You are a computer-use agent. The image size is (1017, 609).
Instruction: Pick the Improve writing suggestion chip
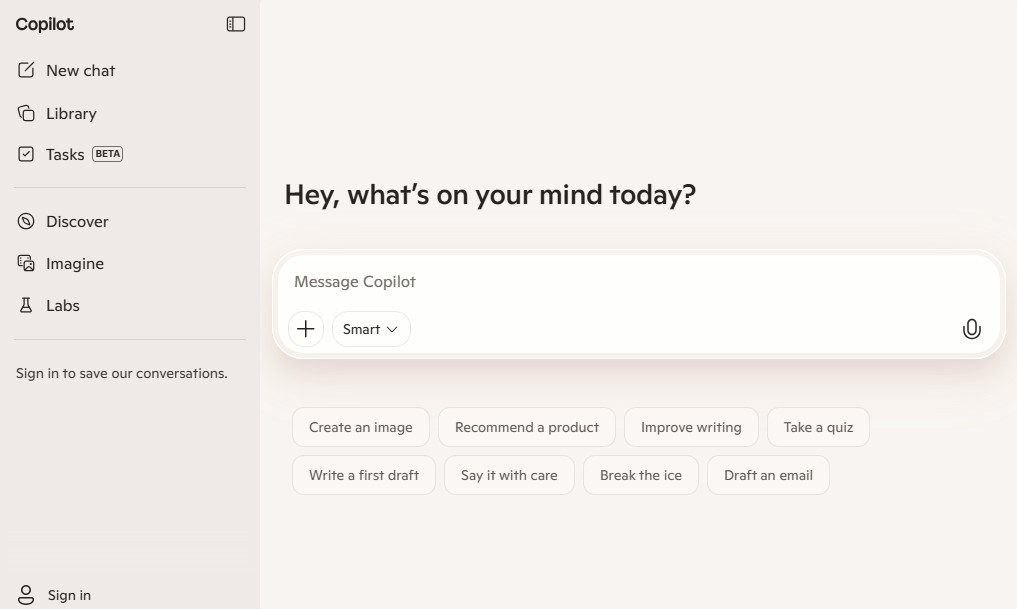691,427
